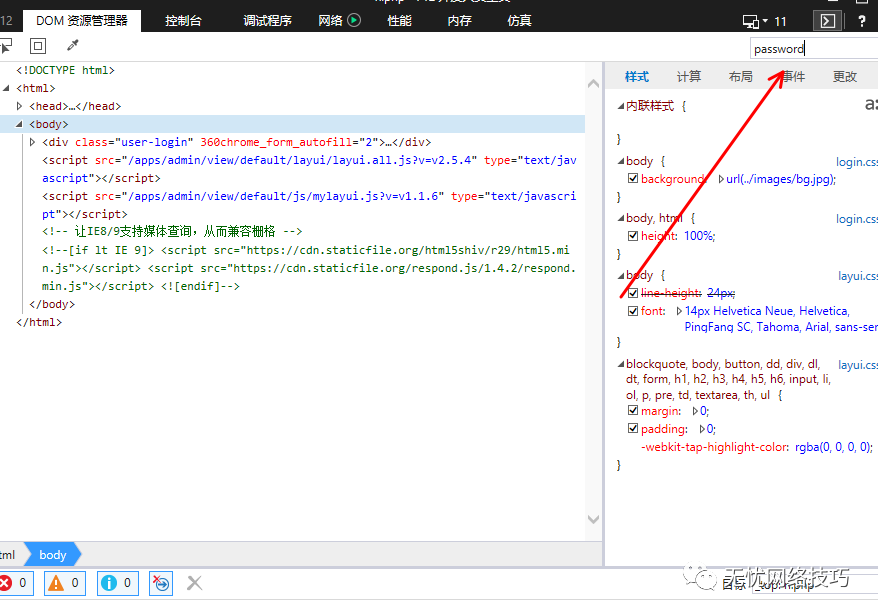
Task: Open login.css link beside body background rule
Action: pos(857,162)
